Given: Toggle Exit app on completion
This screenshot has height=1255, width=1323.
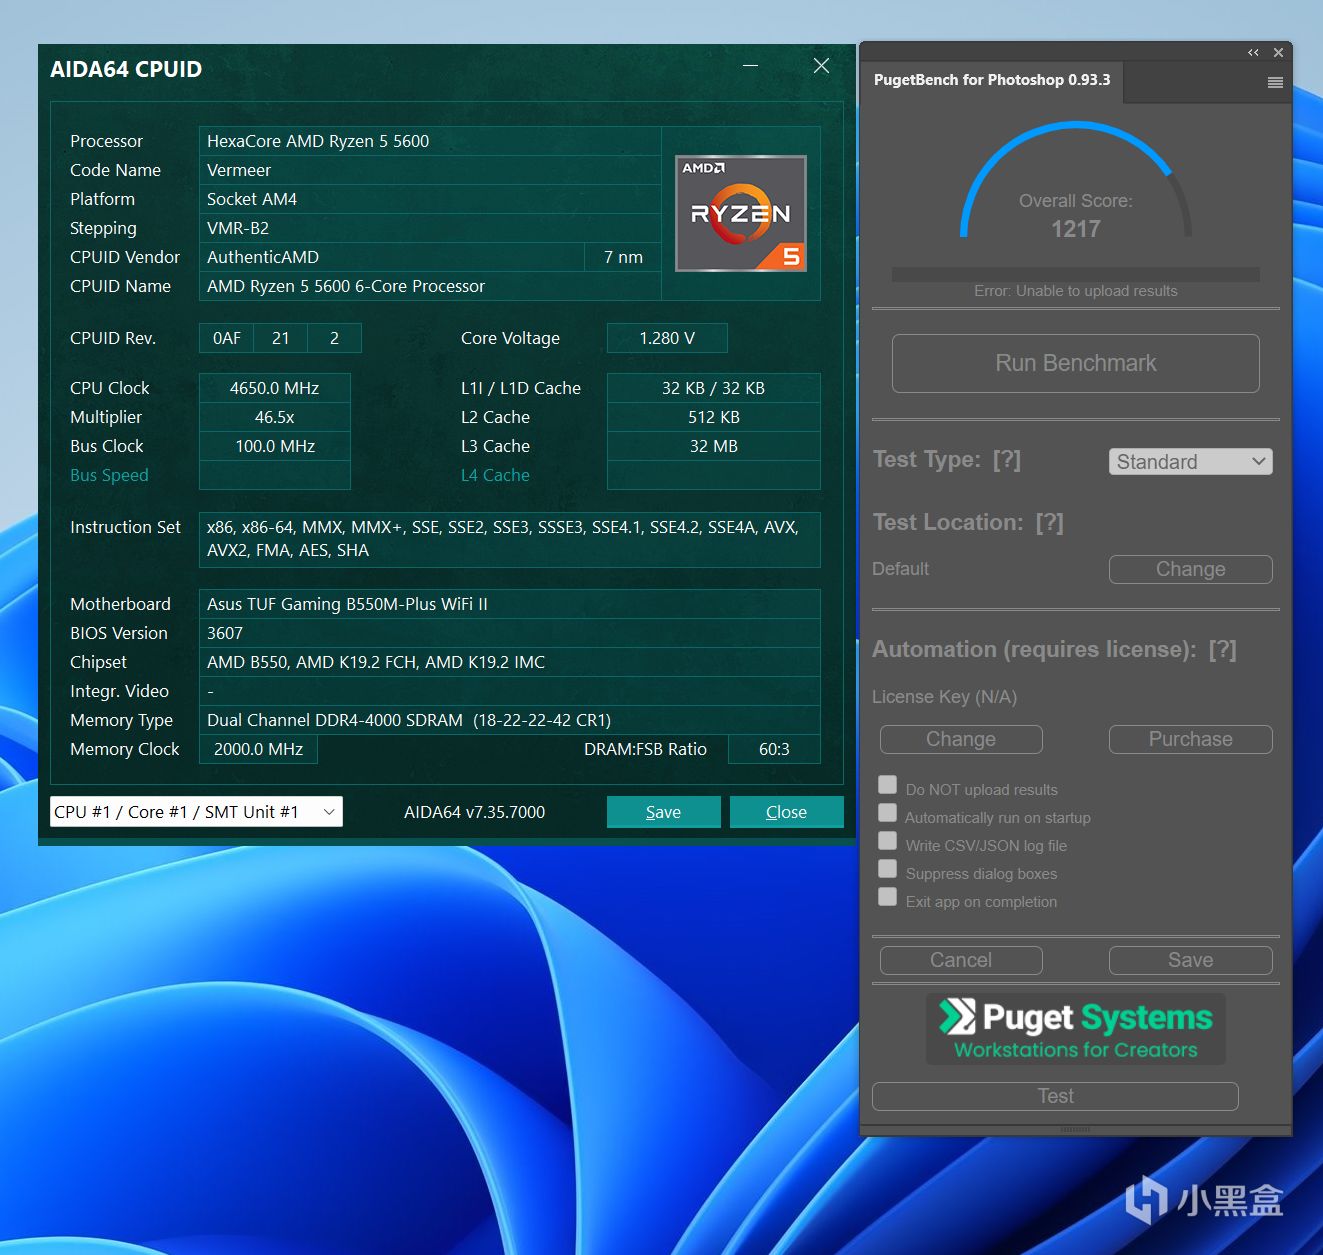Looking at the screenshot, I should (x=887, y=897).
